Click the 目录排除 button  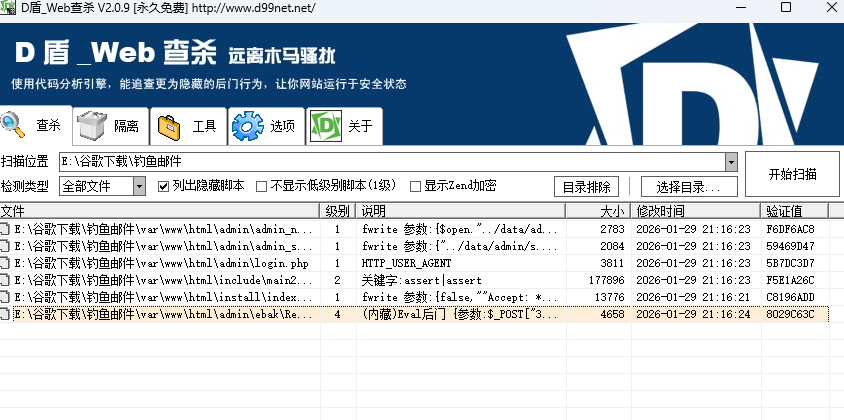tap(587, 186)
